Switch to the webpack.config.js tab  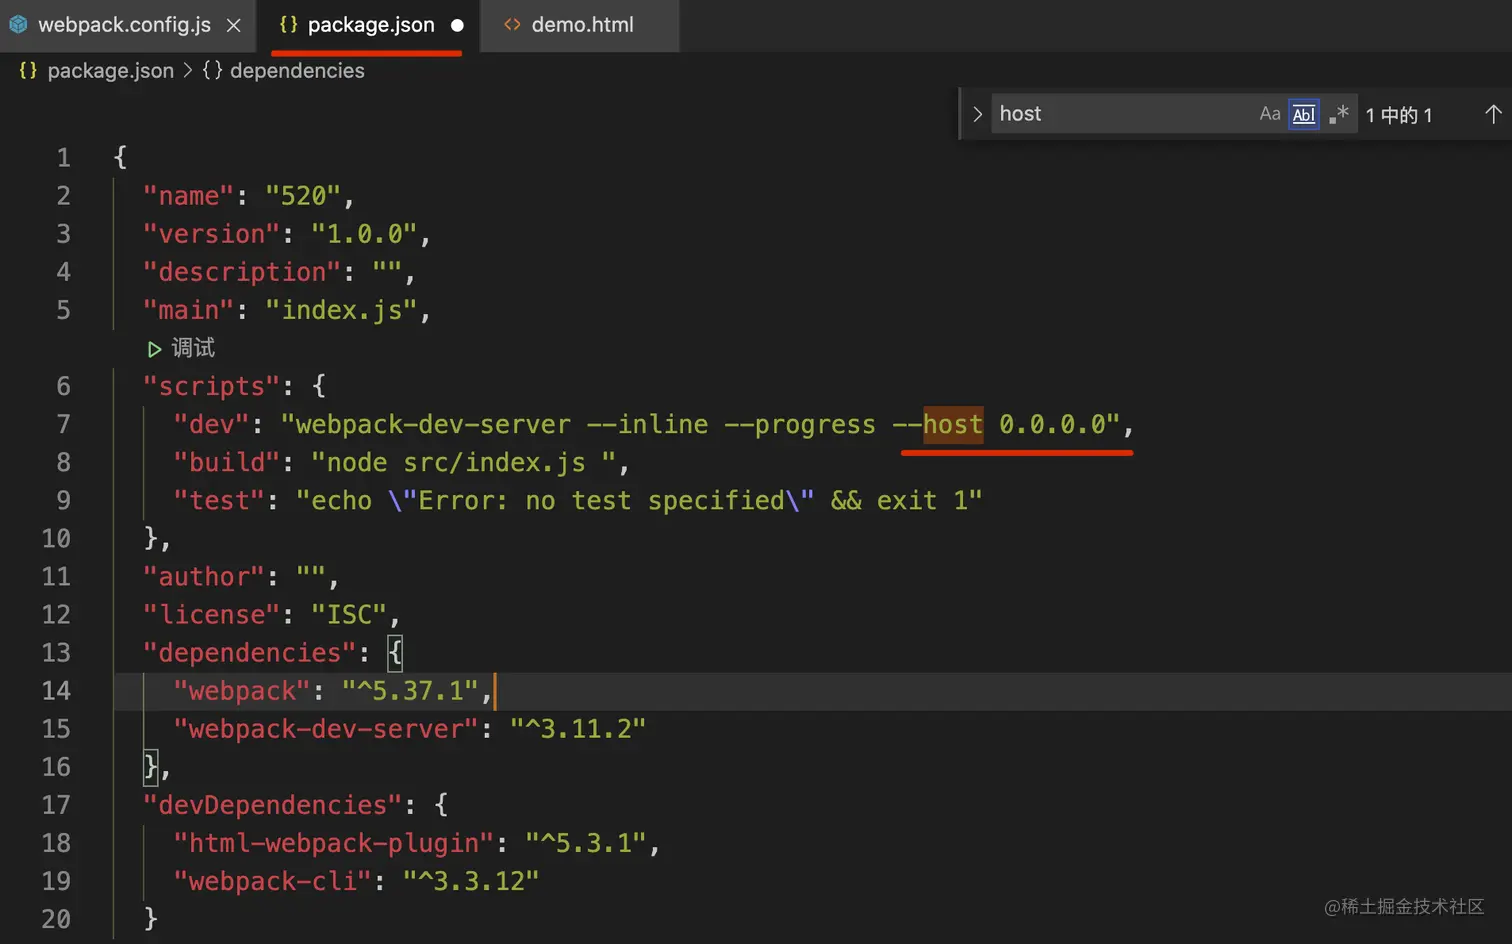coord(125,25)
